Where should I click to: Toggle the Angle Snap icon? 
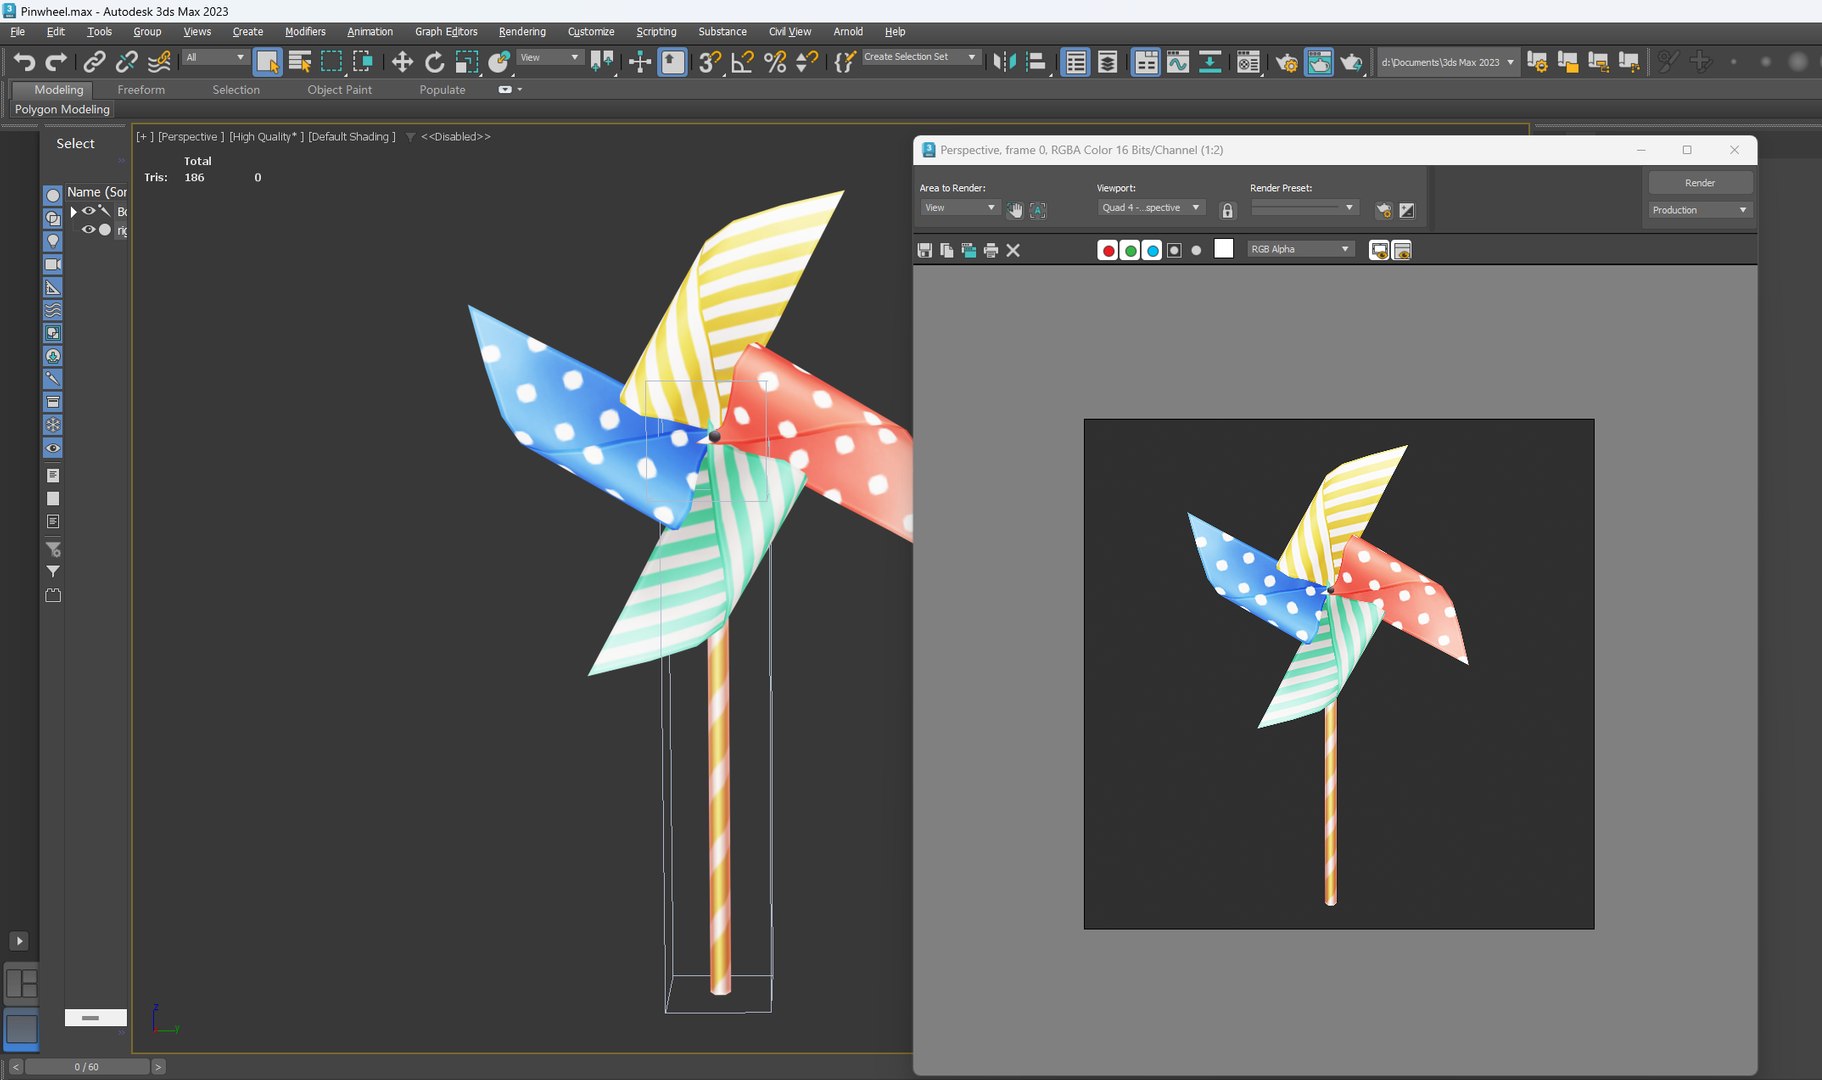[742, 62]
